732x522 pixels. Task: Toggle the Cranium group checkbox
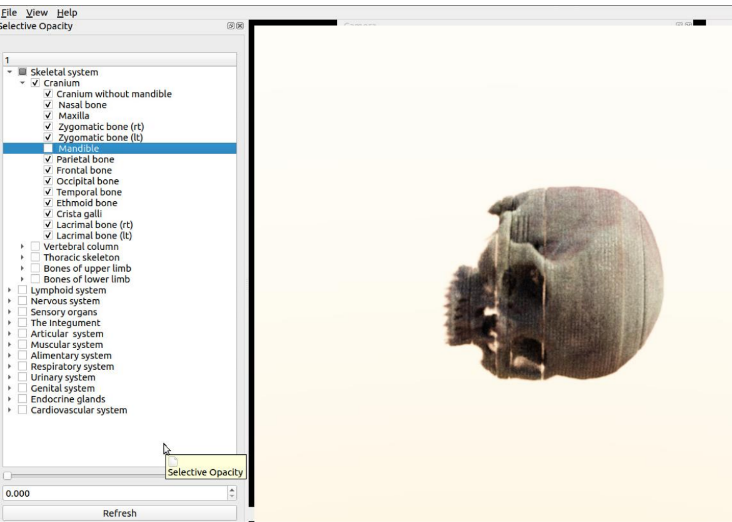point(36,83)
